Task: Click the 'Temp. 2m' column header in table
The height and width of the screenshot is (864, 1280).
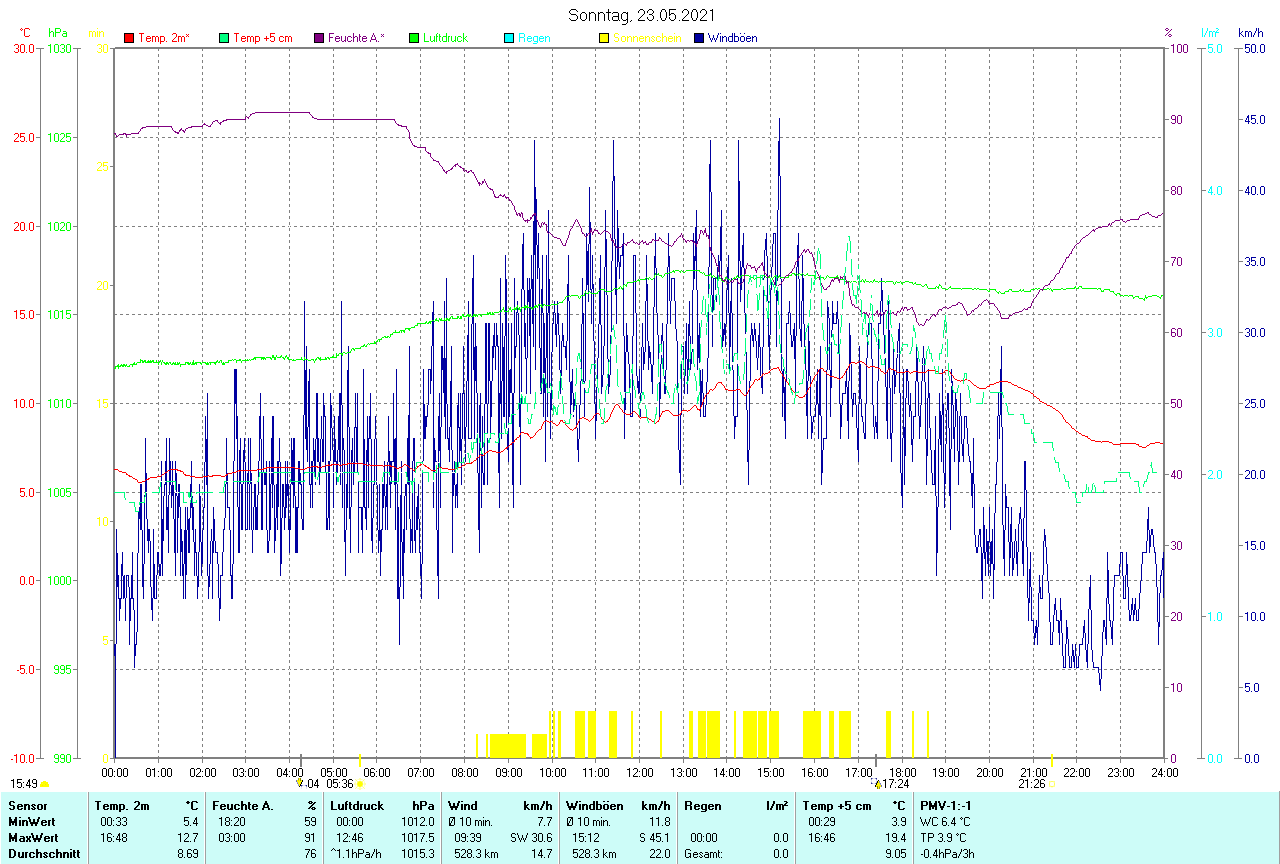Action: tap(122, 806)
